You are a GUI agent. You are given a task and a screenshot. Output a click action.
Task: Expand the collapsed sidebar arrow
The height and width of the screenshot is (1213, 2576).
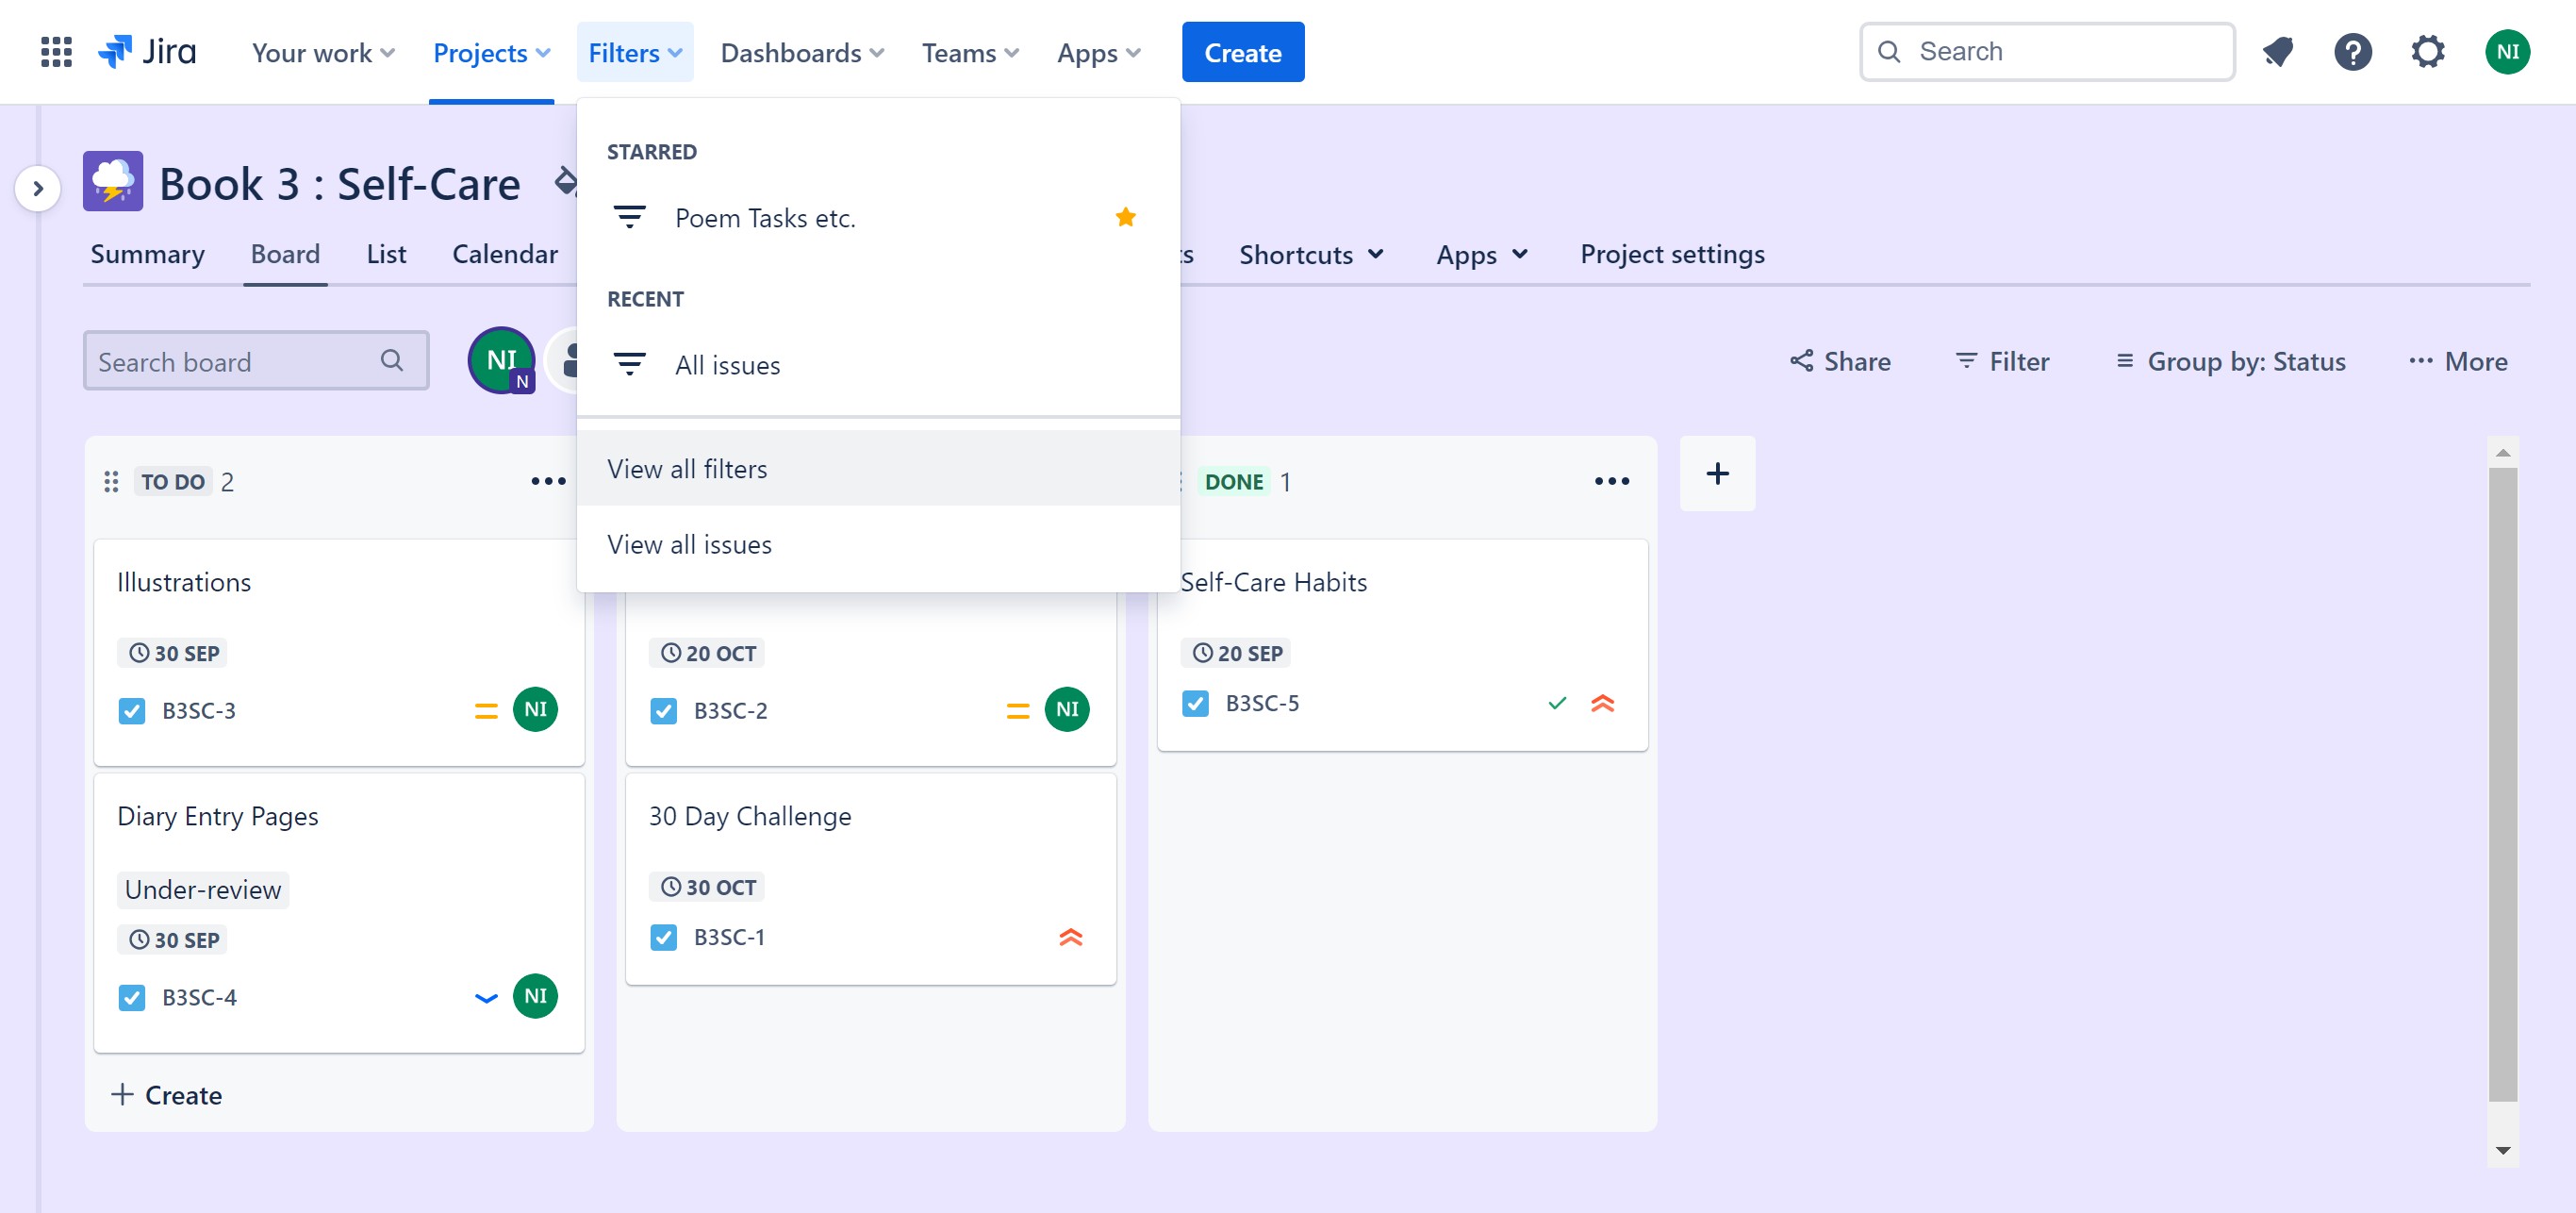pos(38,188)
